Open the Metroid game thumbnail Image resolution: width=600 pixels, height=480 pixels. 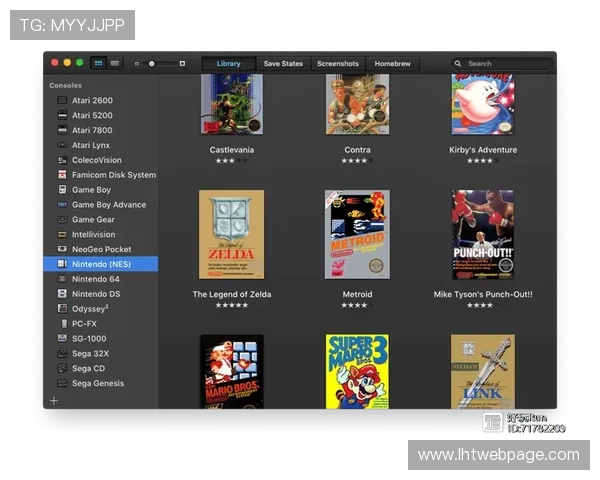[x=357, y=235]
